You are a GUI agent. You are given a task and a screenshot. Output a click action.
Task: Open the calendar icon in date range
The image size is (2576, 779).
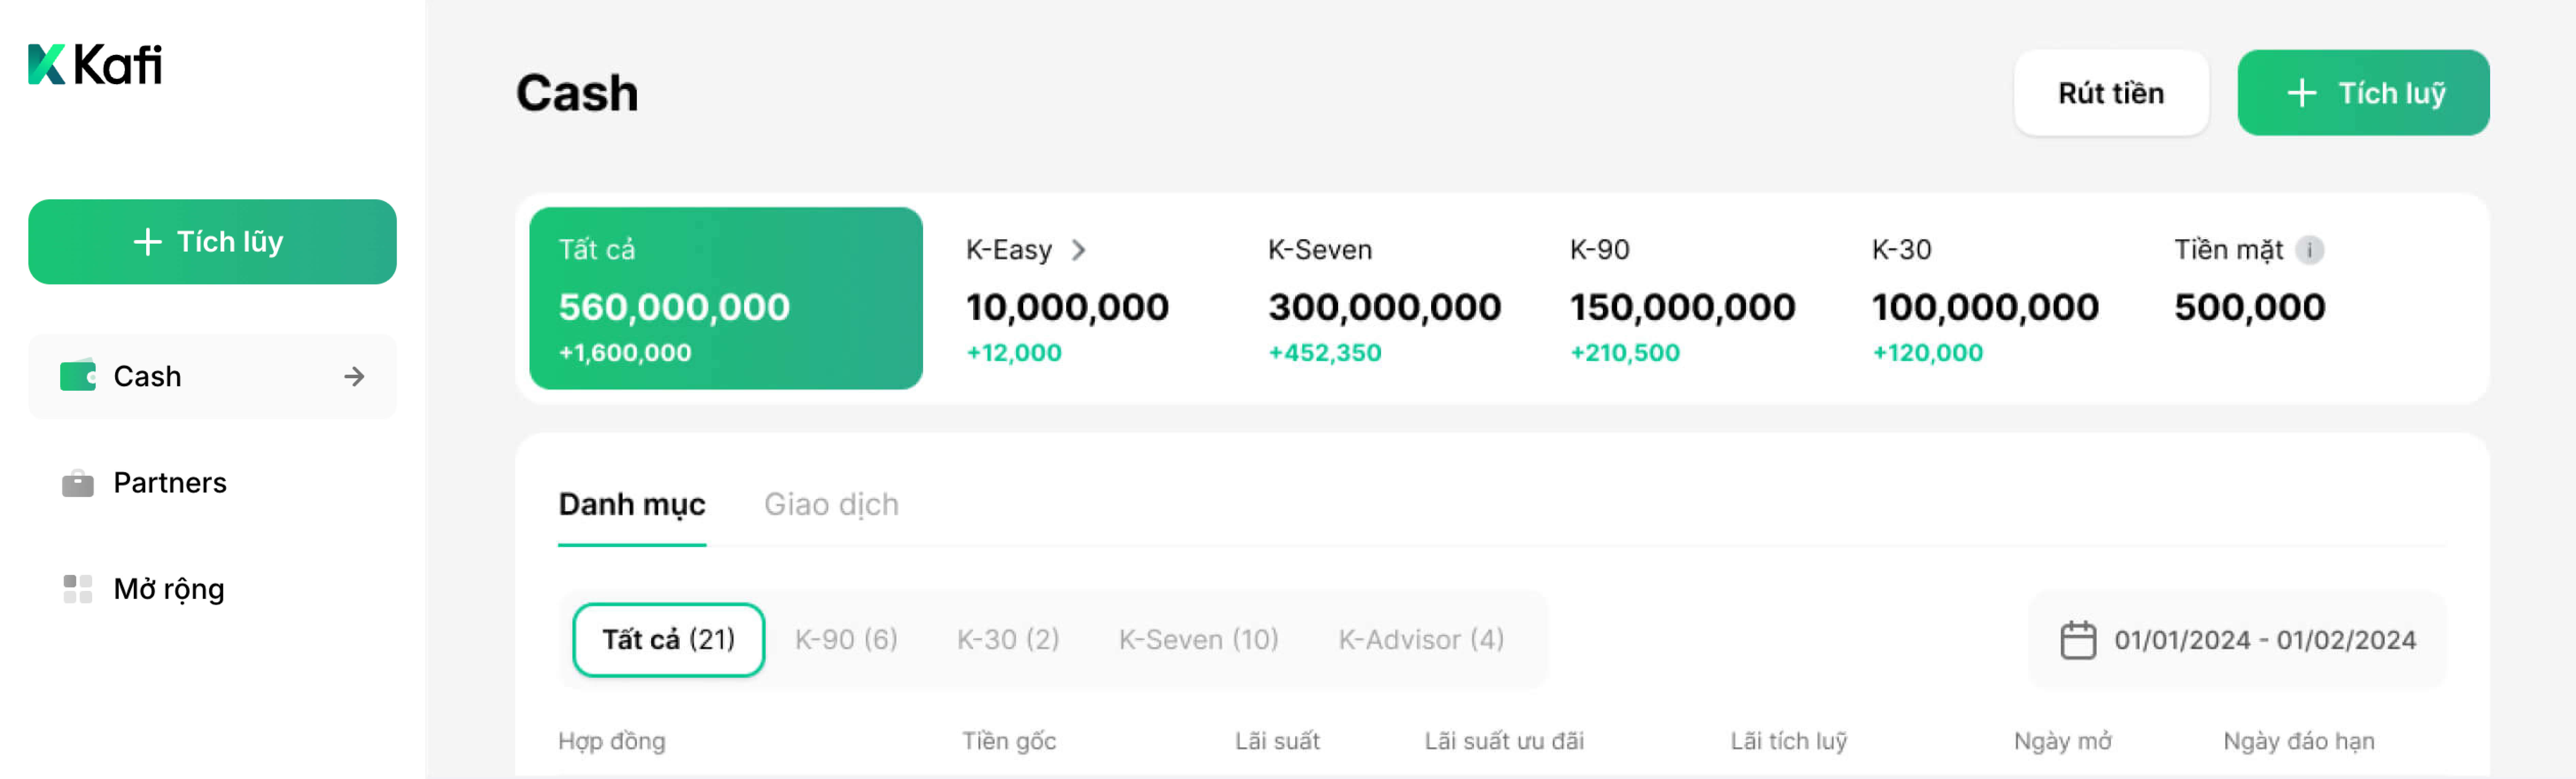2078,640
